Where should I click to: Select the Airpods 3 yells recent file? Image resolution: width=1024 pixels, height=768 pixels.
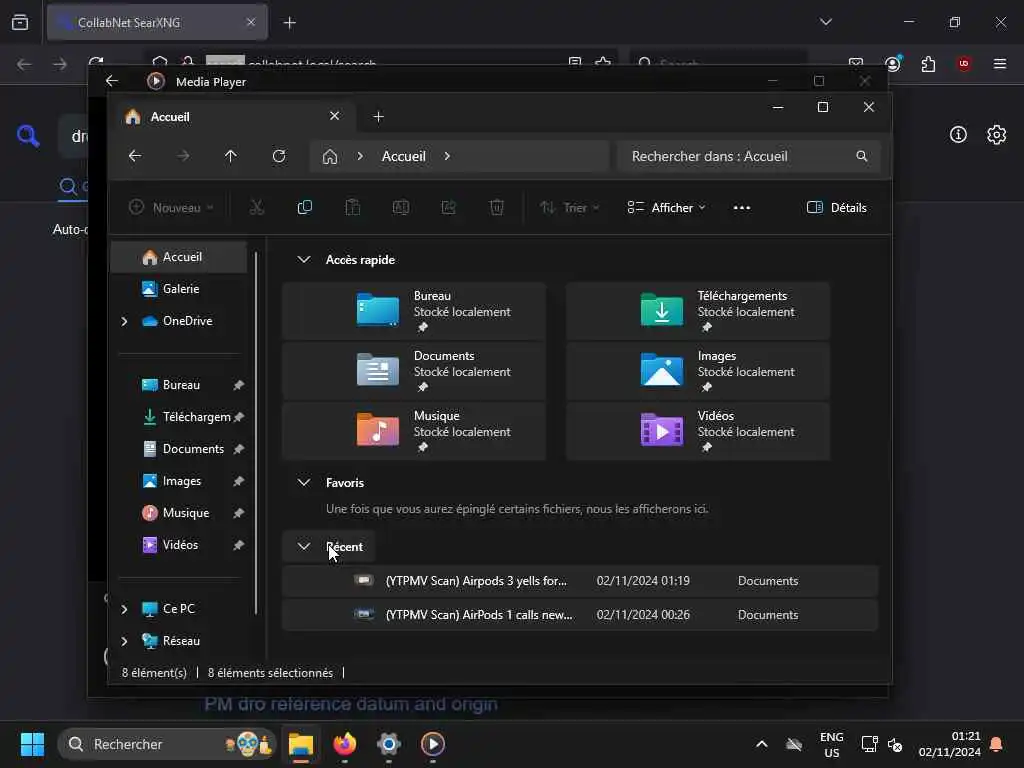[580, 581]
